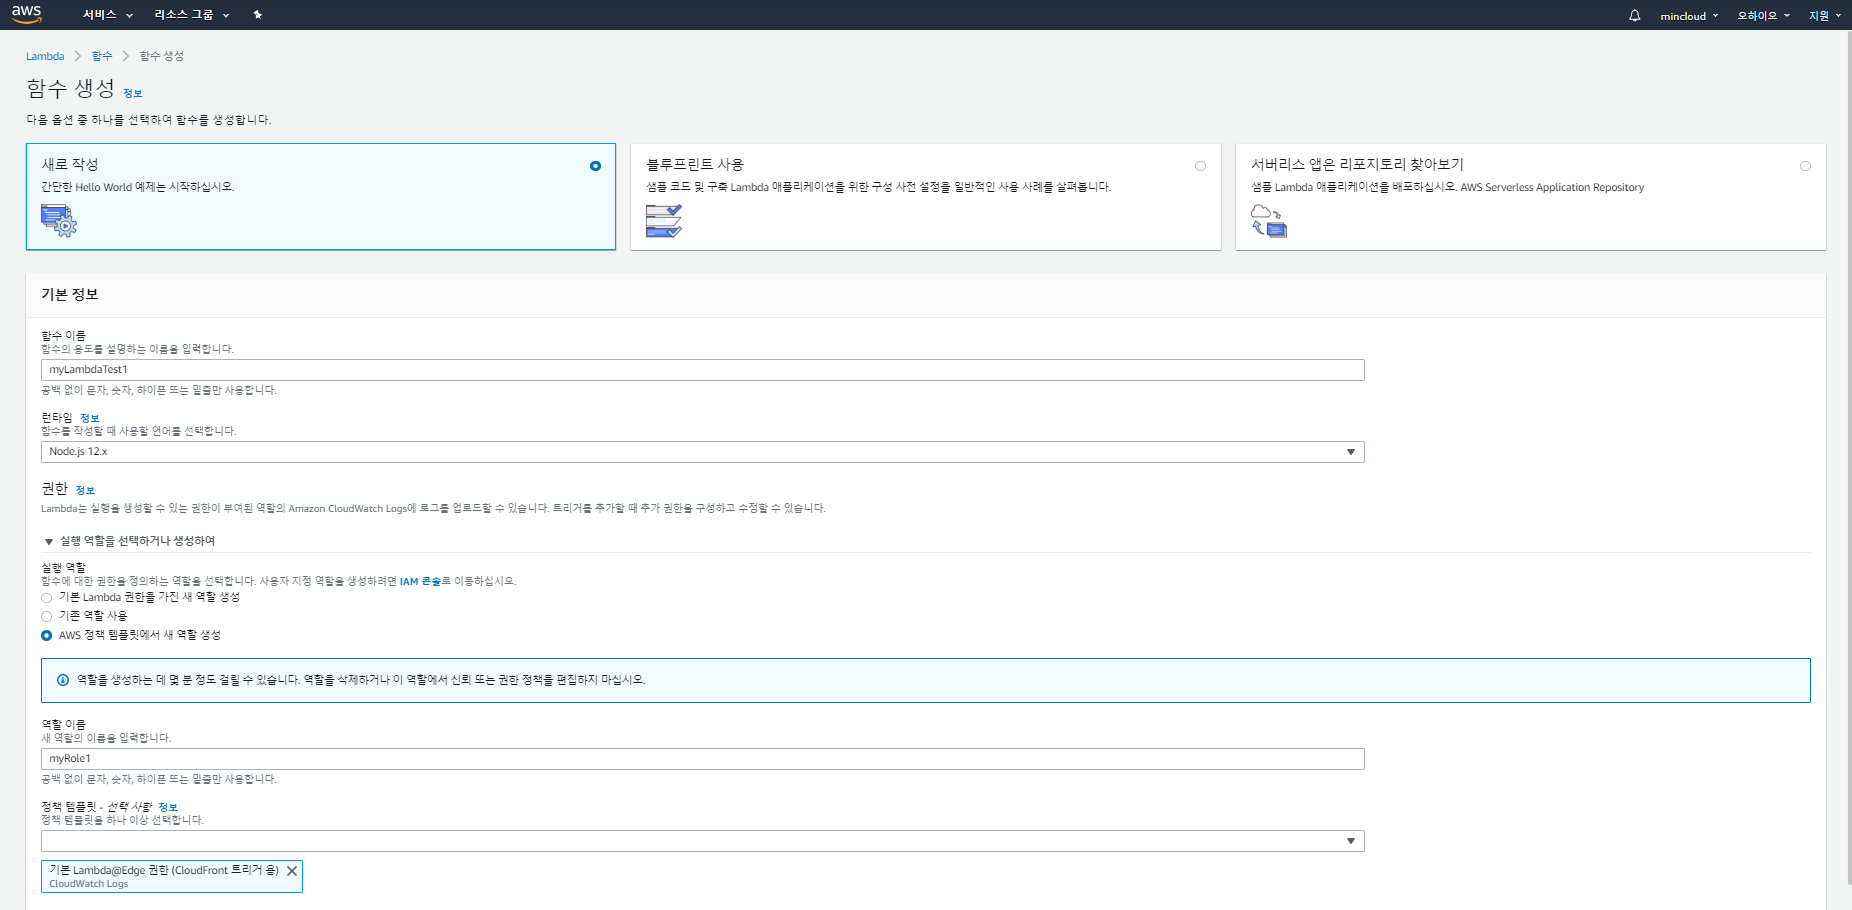The height and width of the screenshot is (910, 1852).
Task: Select the 블루프린트 사용 radio option
Action: pos(1200,166)
